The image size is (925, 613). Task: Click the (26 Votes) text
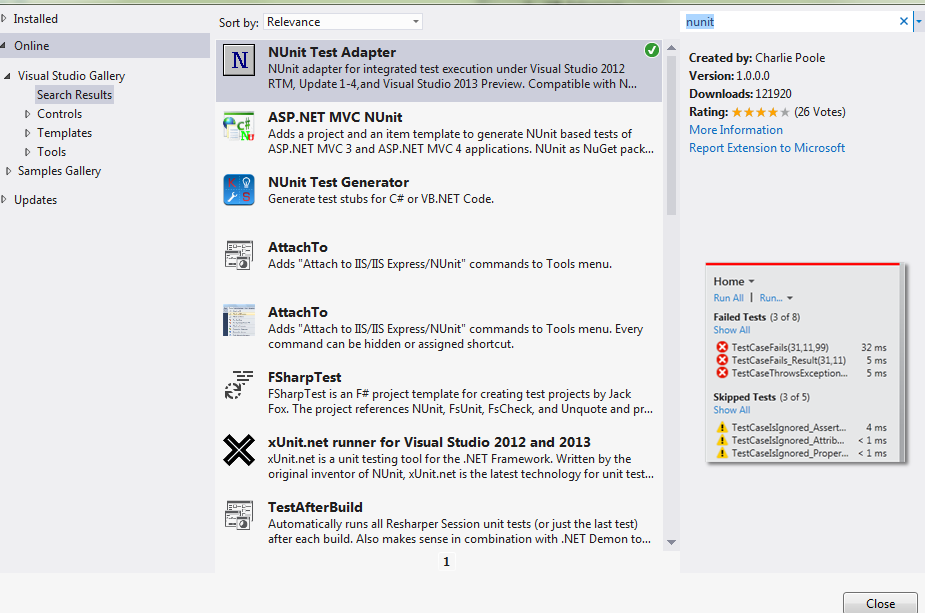point(819,112)
